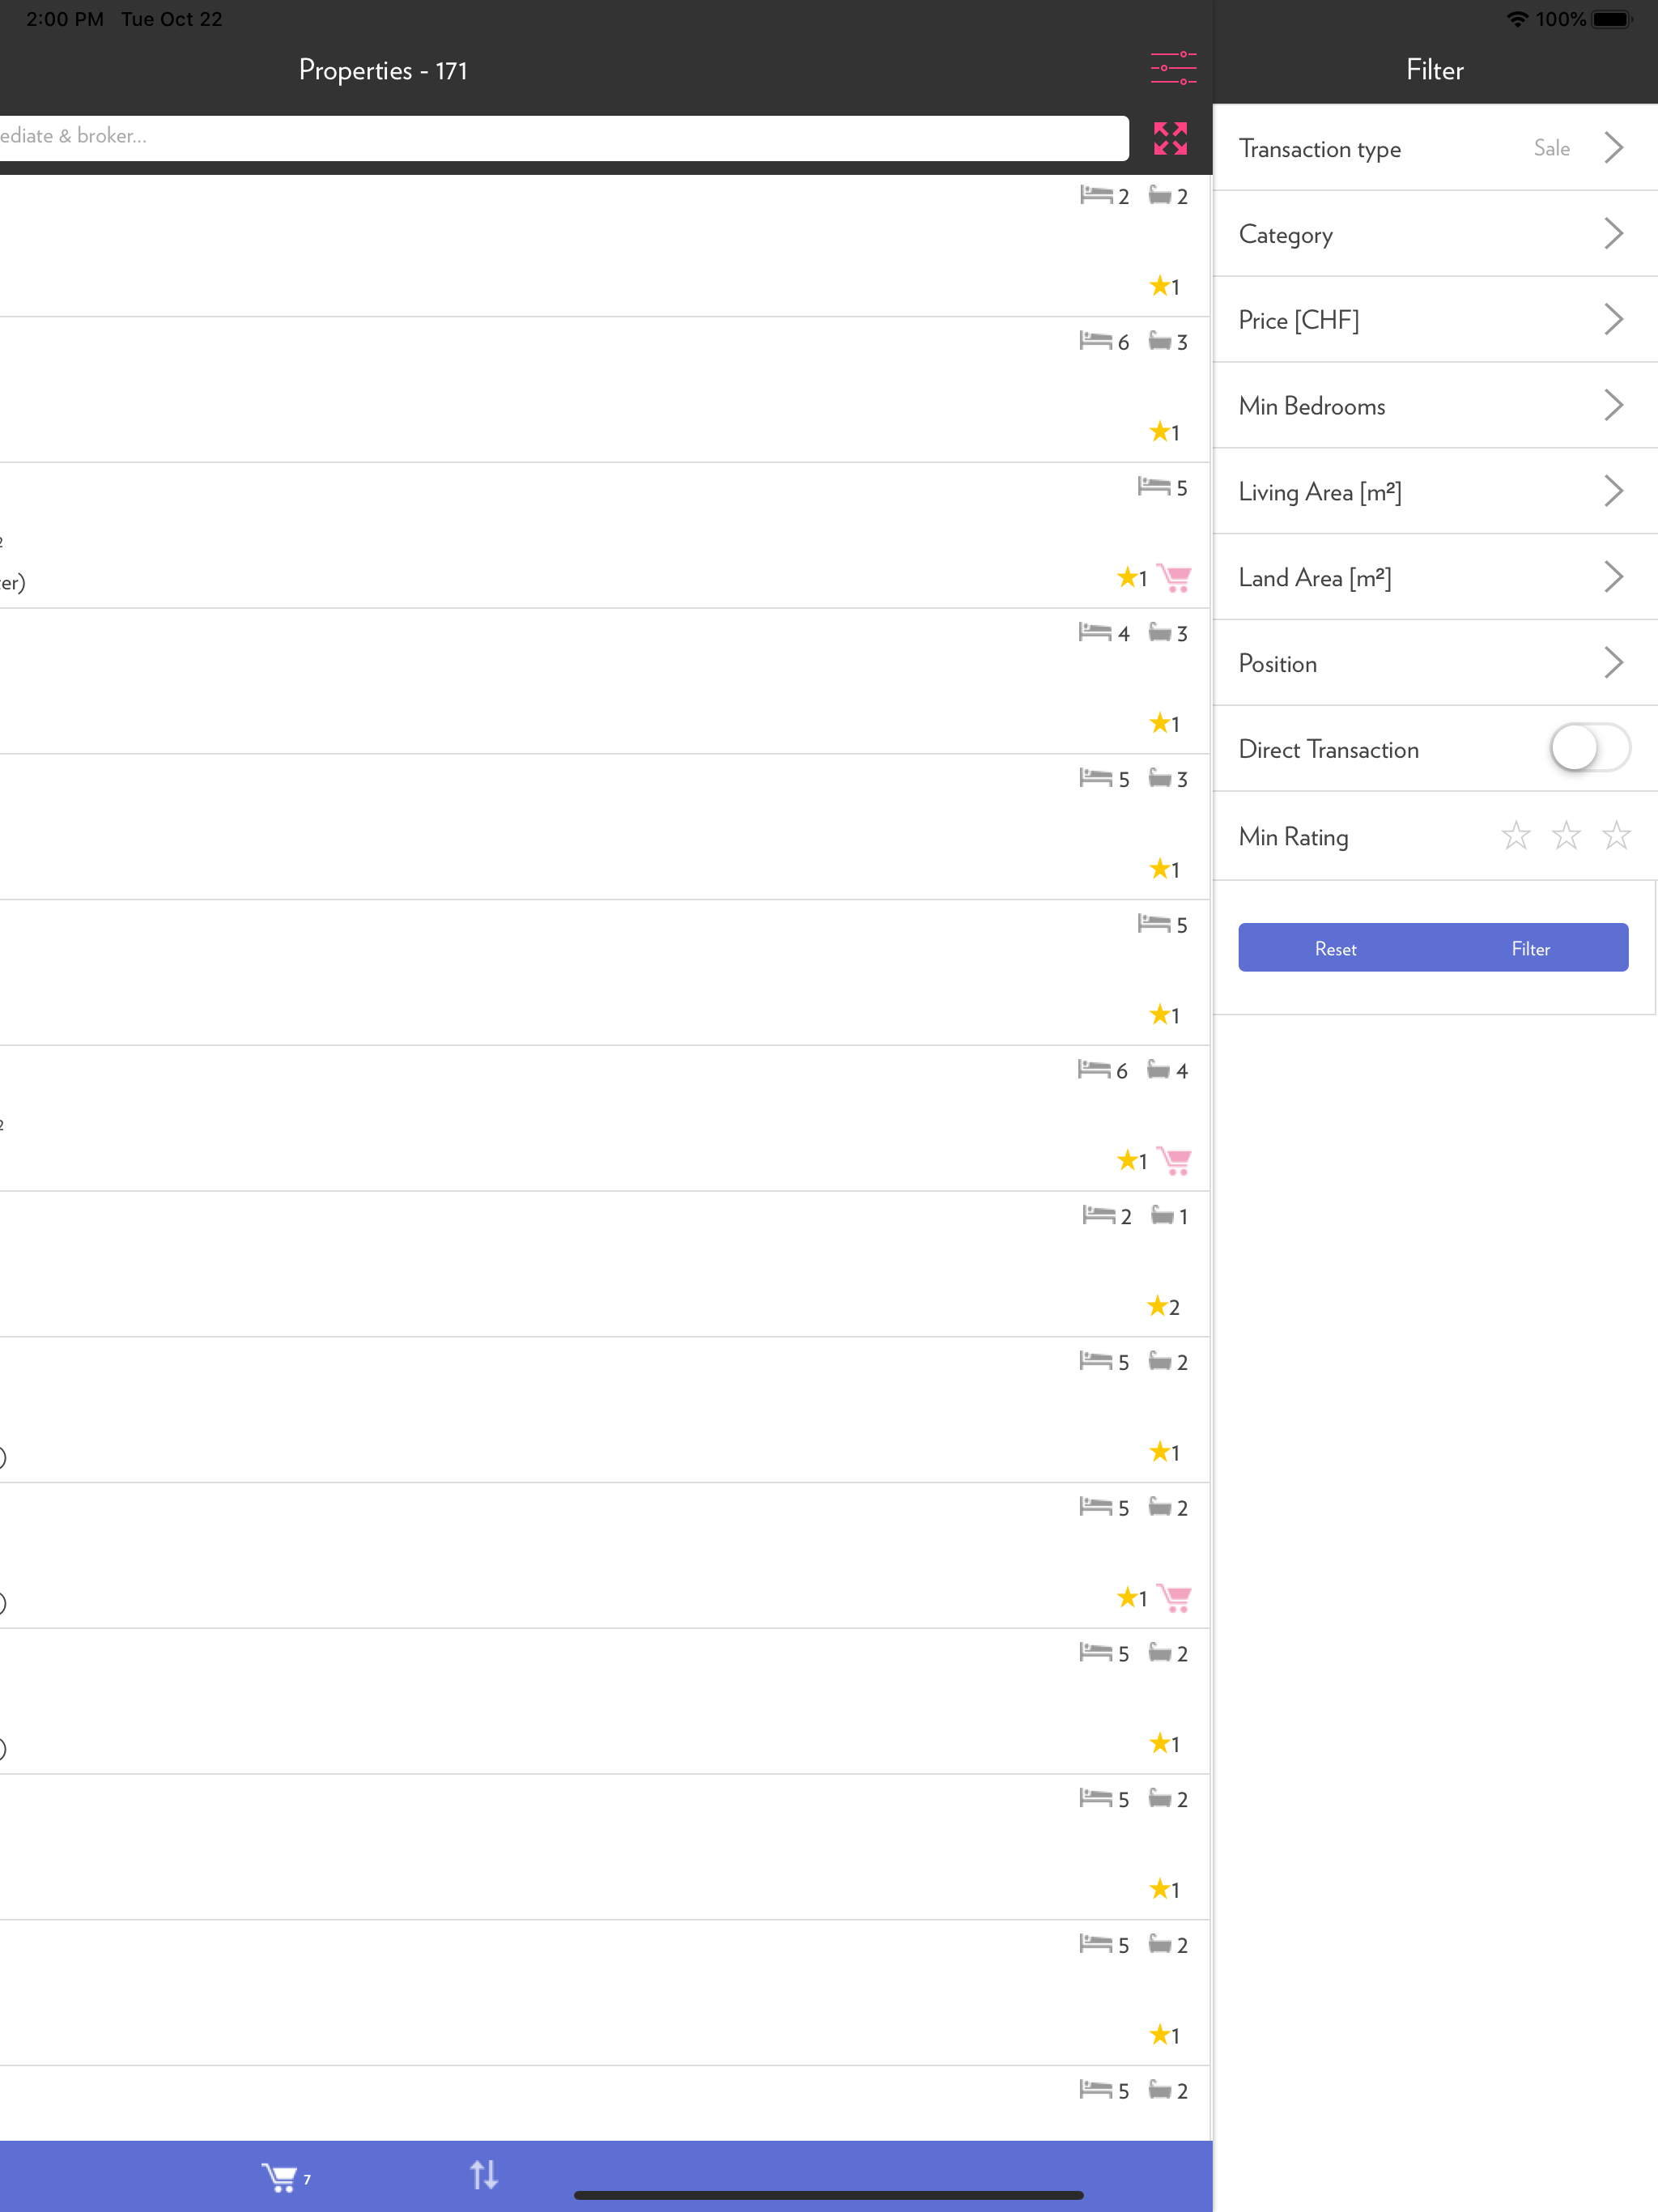
Task: Open the Living Area filter row
Action: (x=1435, y=492)
